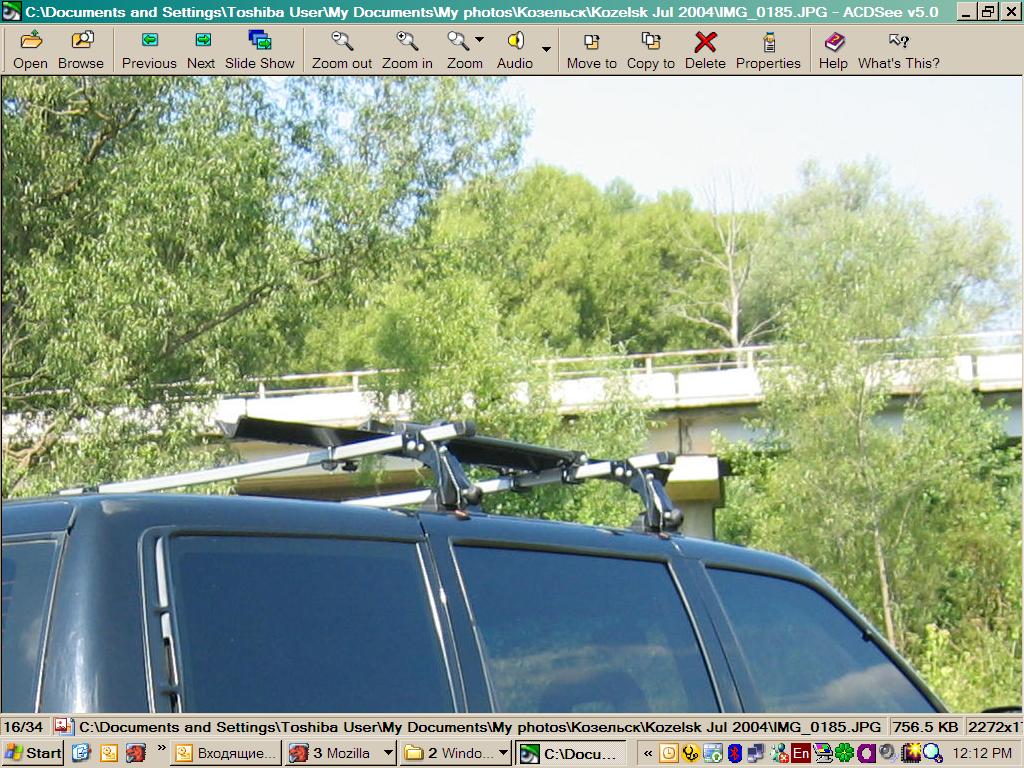This screenshot has height=768, width=1024.
Task: Expand the Audio dropdown arrow
Action: (x=546, y=49)
